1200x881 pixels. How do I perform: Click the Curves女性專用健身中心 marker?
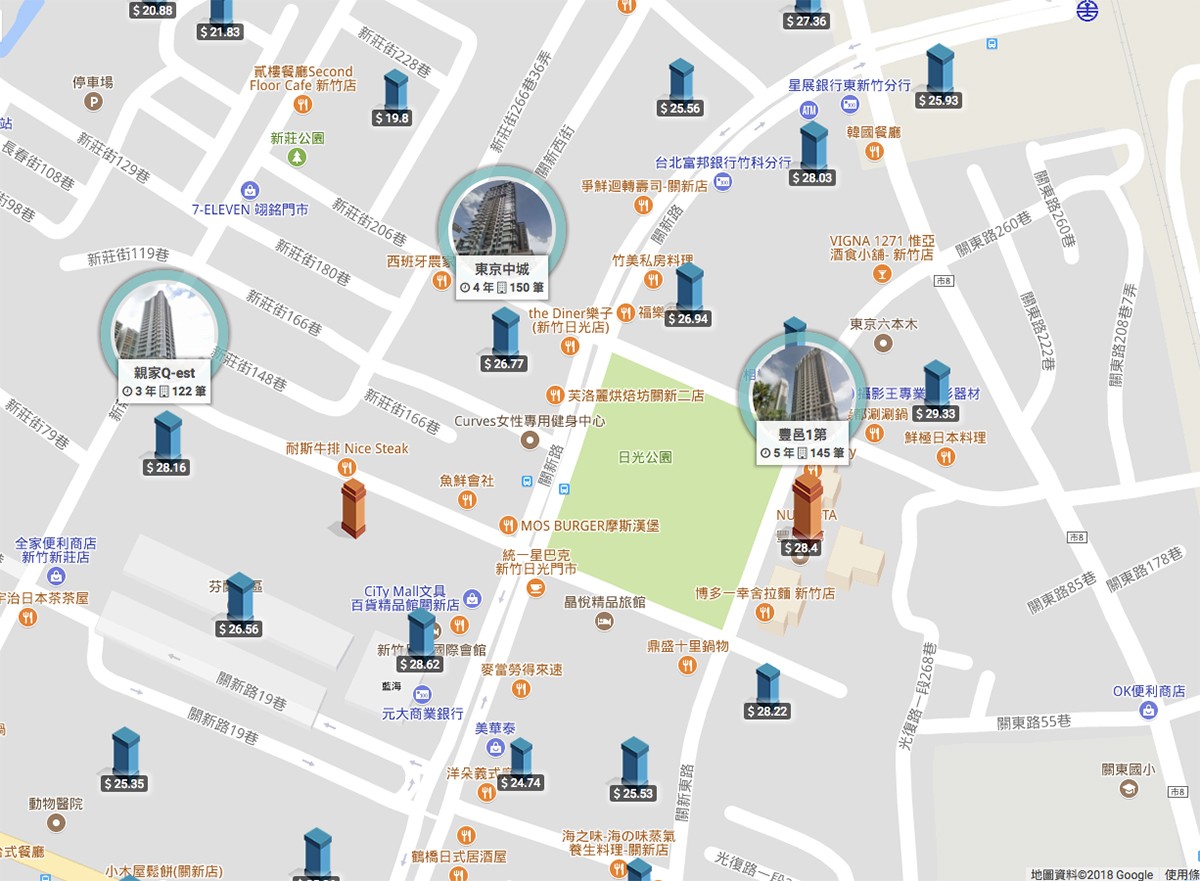[530, 441]
